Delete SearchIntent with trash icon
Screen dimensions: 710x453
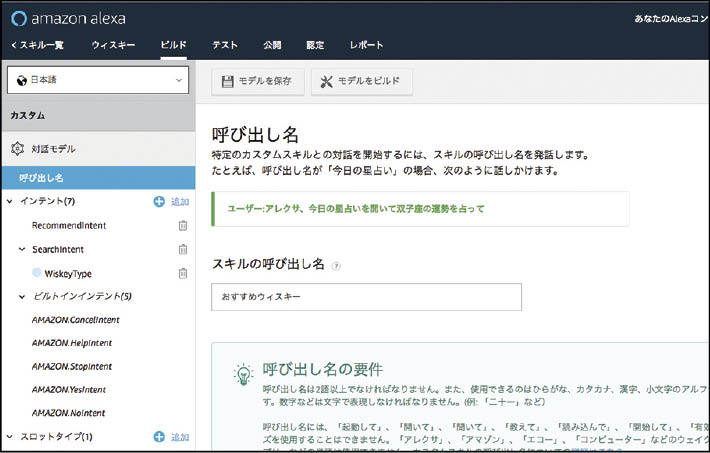(x=183, y=249)
